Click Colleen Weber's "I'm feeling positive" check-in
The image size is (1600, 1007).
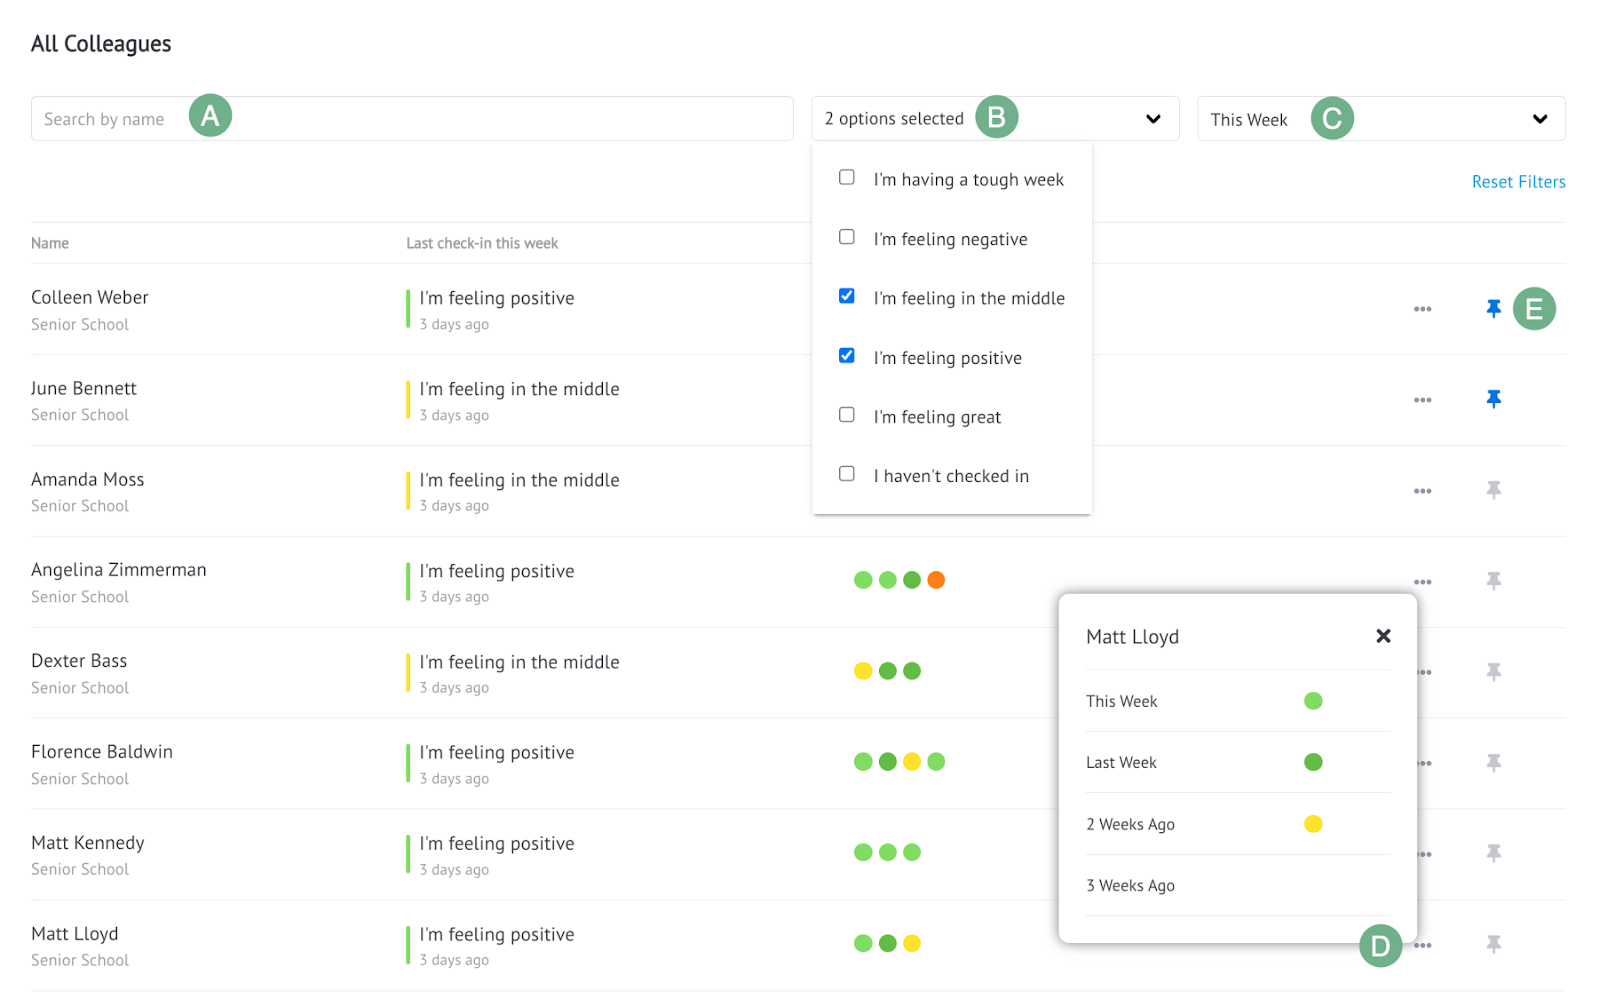(x=497, y=298)
